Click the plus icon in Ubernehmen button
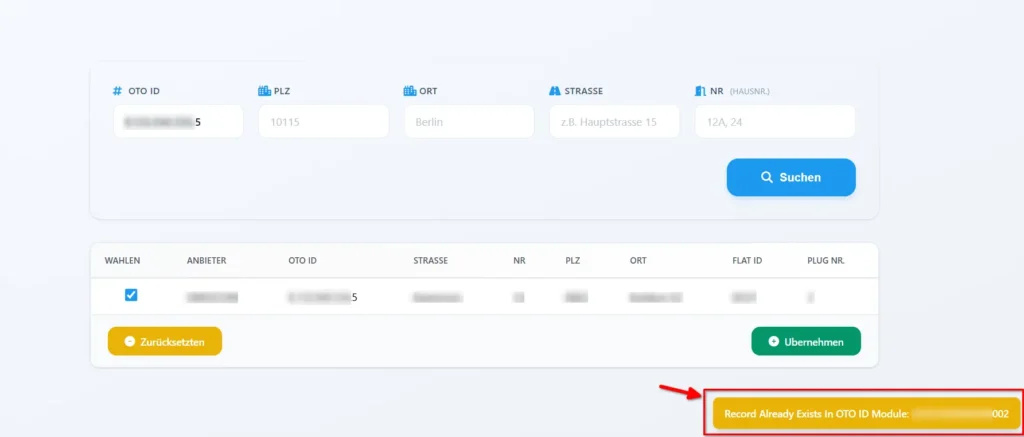 pos(774,342)
